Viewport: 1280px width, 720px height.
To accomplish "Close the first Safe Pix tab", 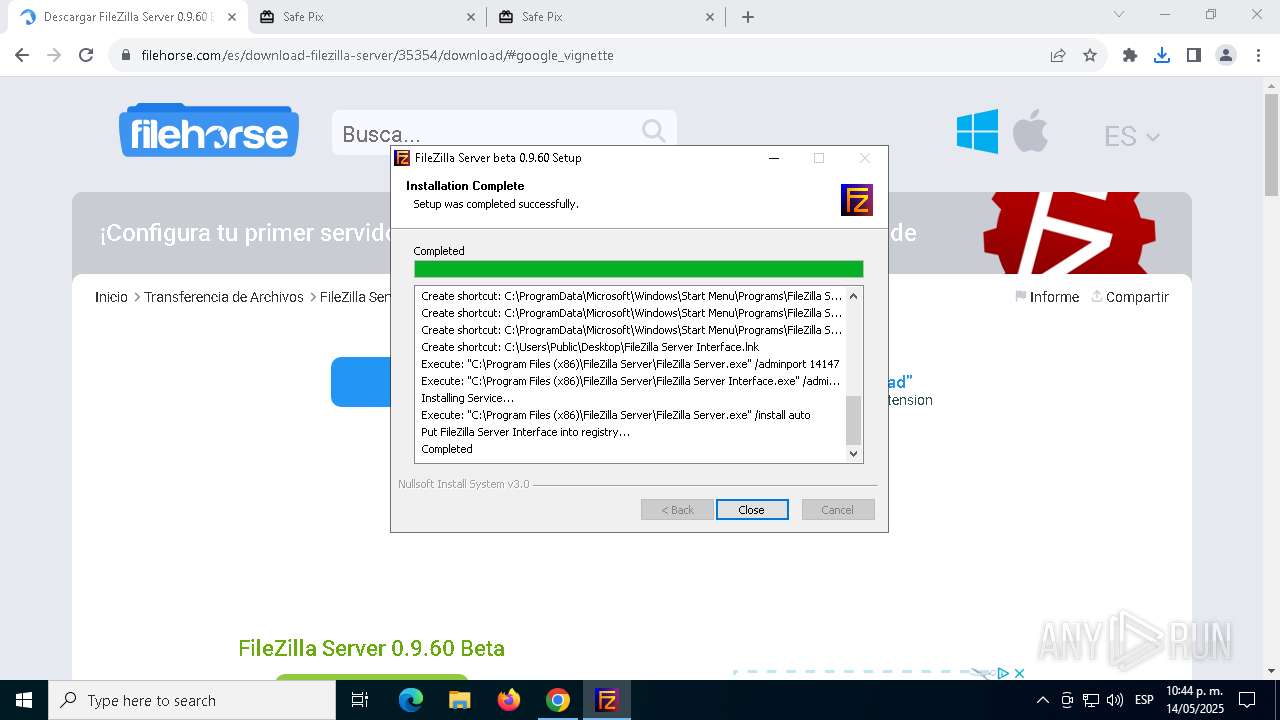I will pos(472,17).
